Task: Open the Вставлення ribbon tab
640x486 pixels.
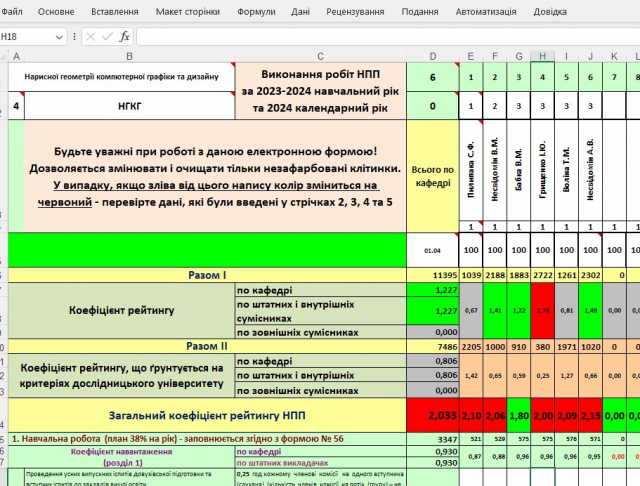Action: tap(115, 11)
